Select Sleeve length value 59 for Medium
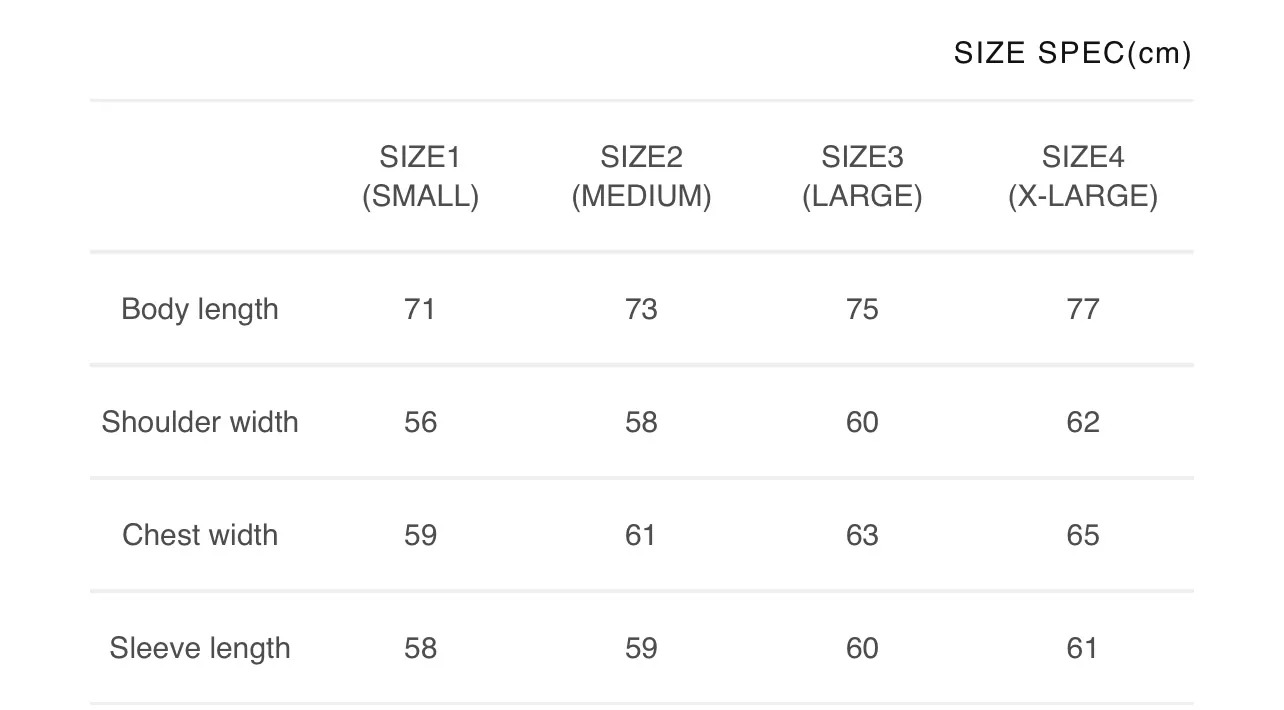 (641, 648)
